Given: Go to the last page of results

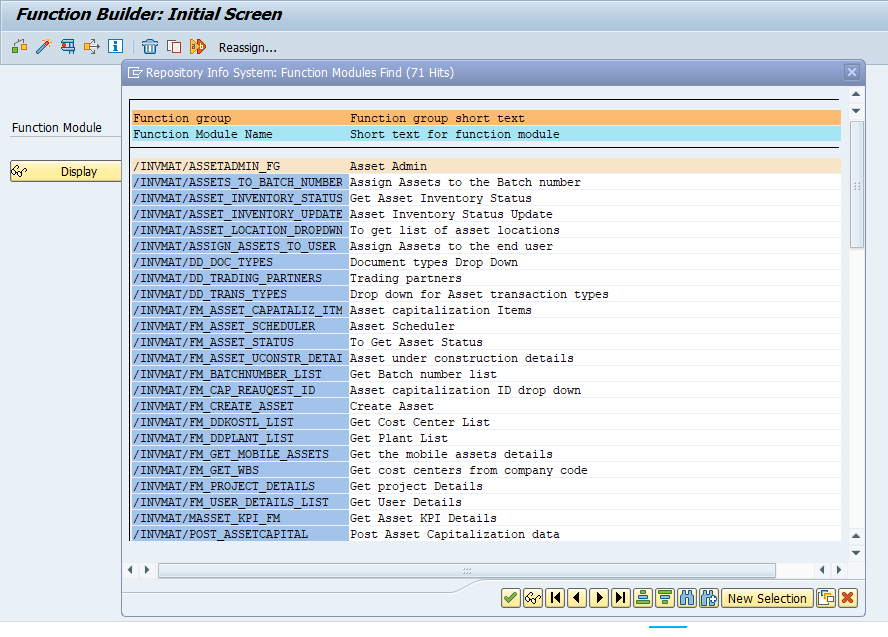Looking at the screenshot, I should (621, 598).
